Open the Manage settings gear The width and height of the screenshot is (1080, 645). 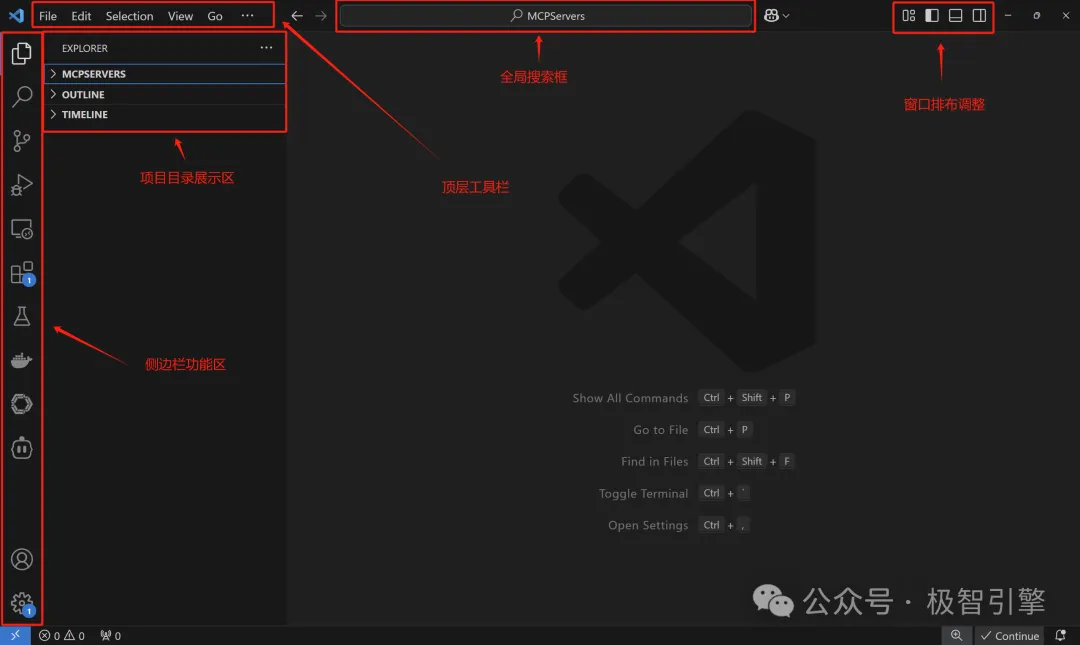click(21, 603)
